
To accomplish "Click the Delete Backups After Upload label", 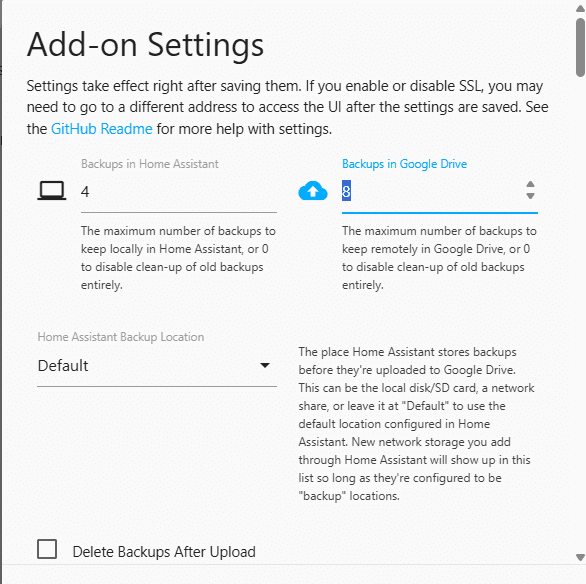I will pyautogui.click(x=164, y=552).
